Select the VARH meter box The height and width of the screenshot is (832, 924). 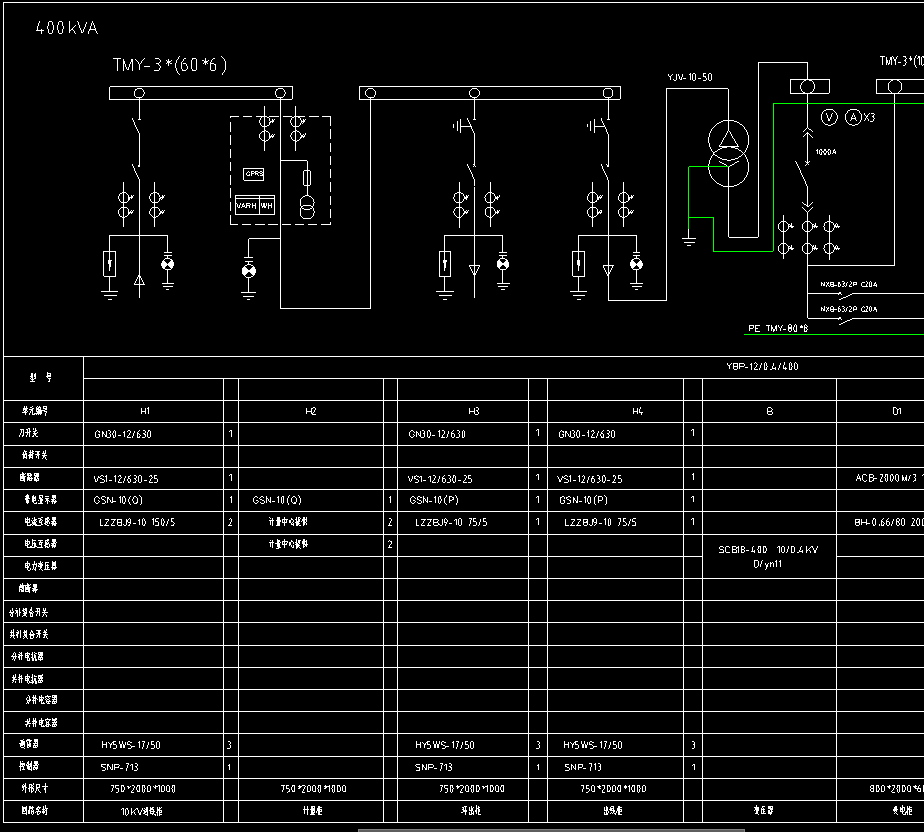(246, 205)
